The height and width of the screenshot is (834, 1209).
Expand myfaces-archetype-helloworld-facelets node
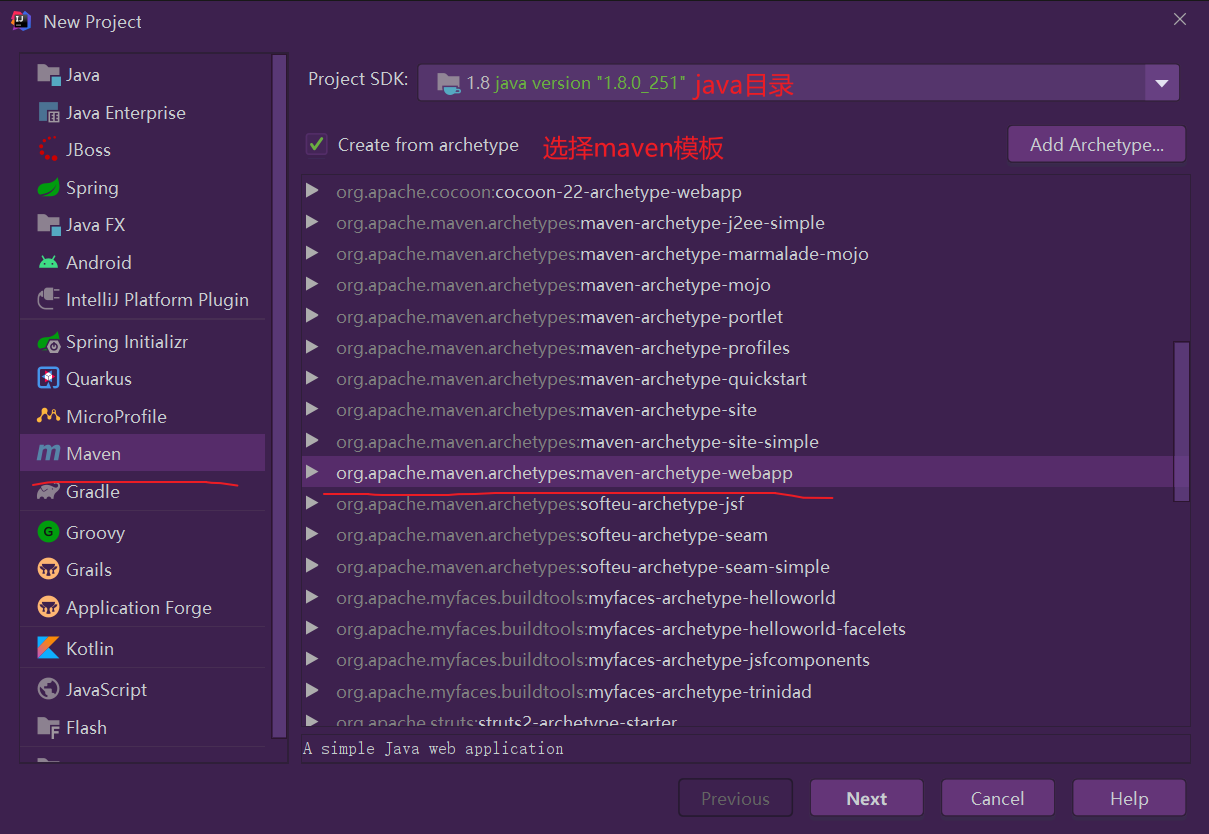312,628
